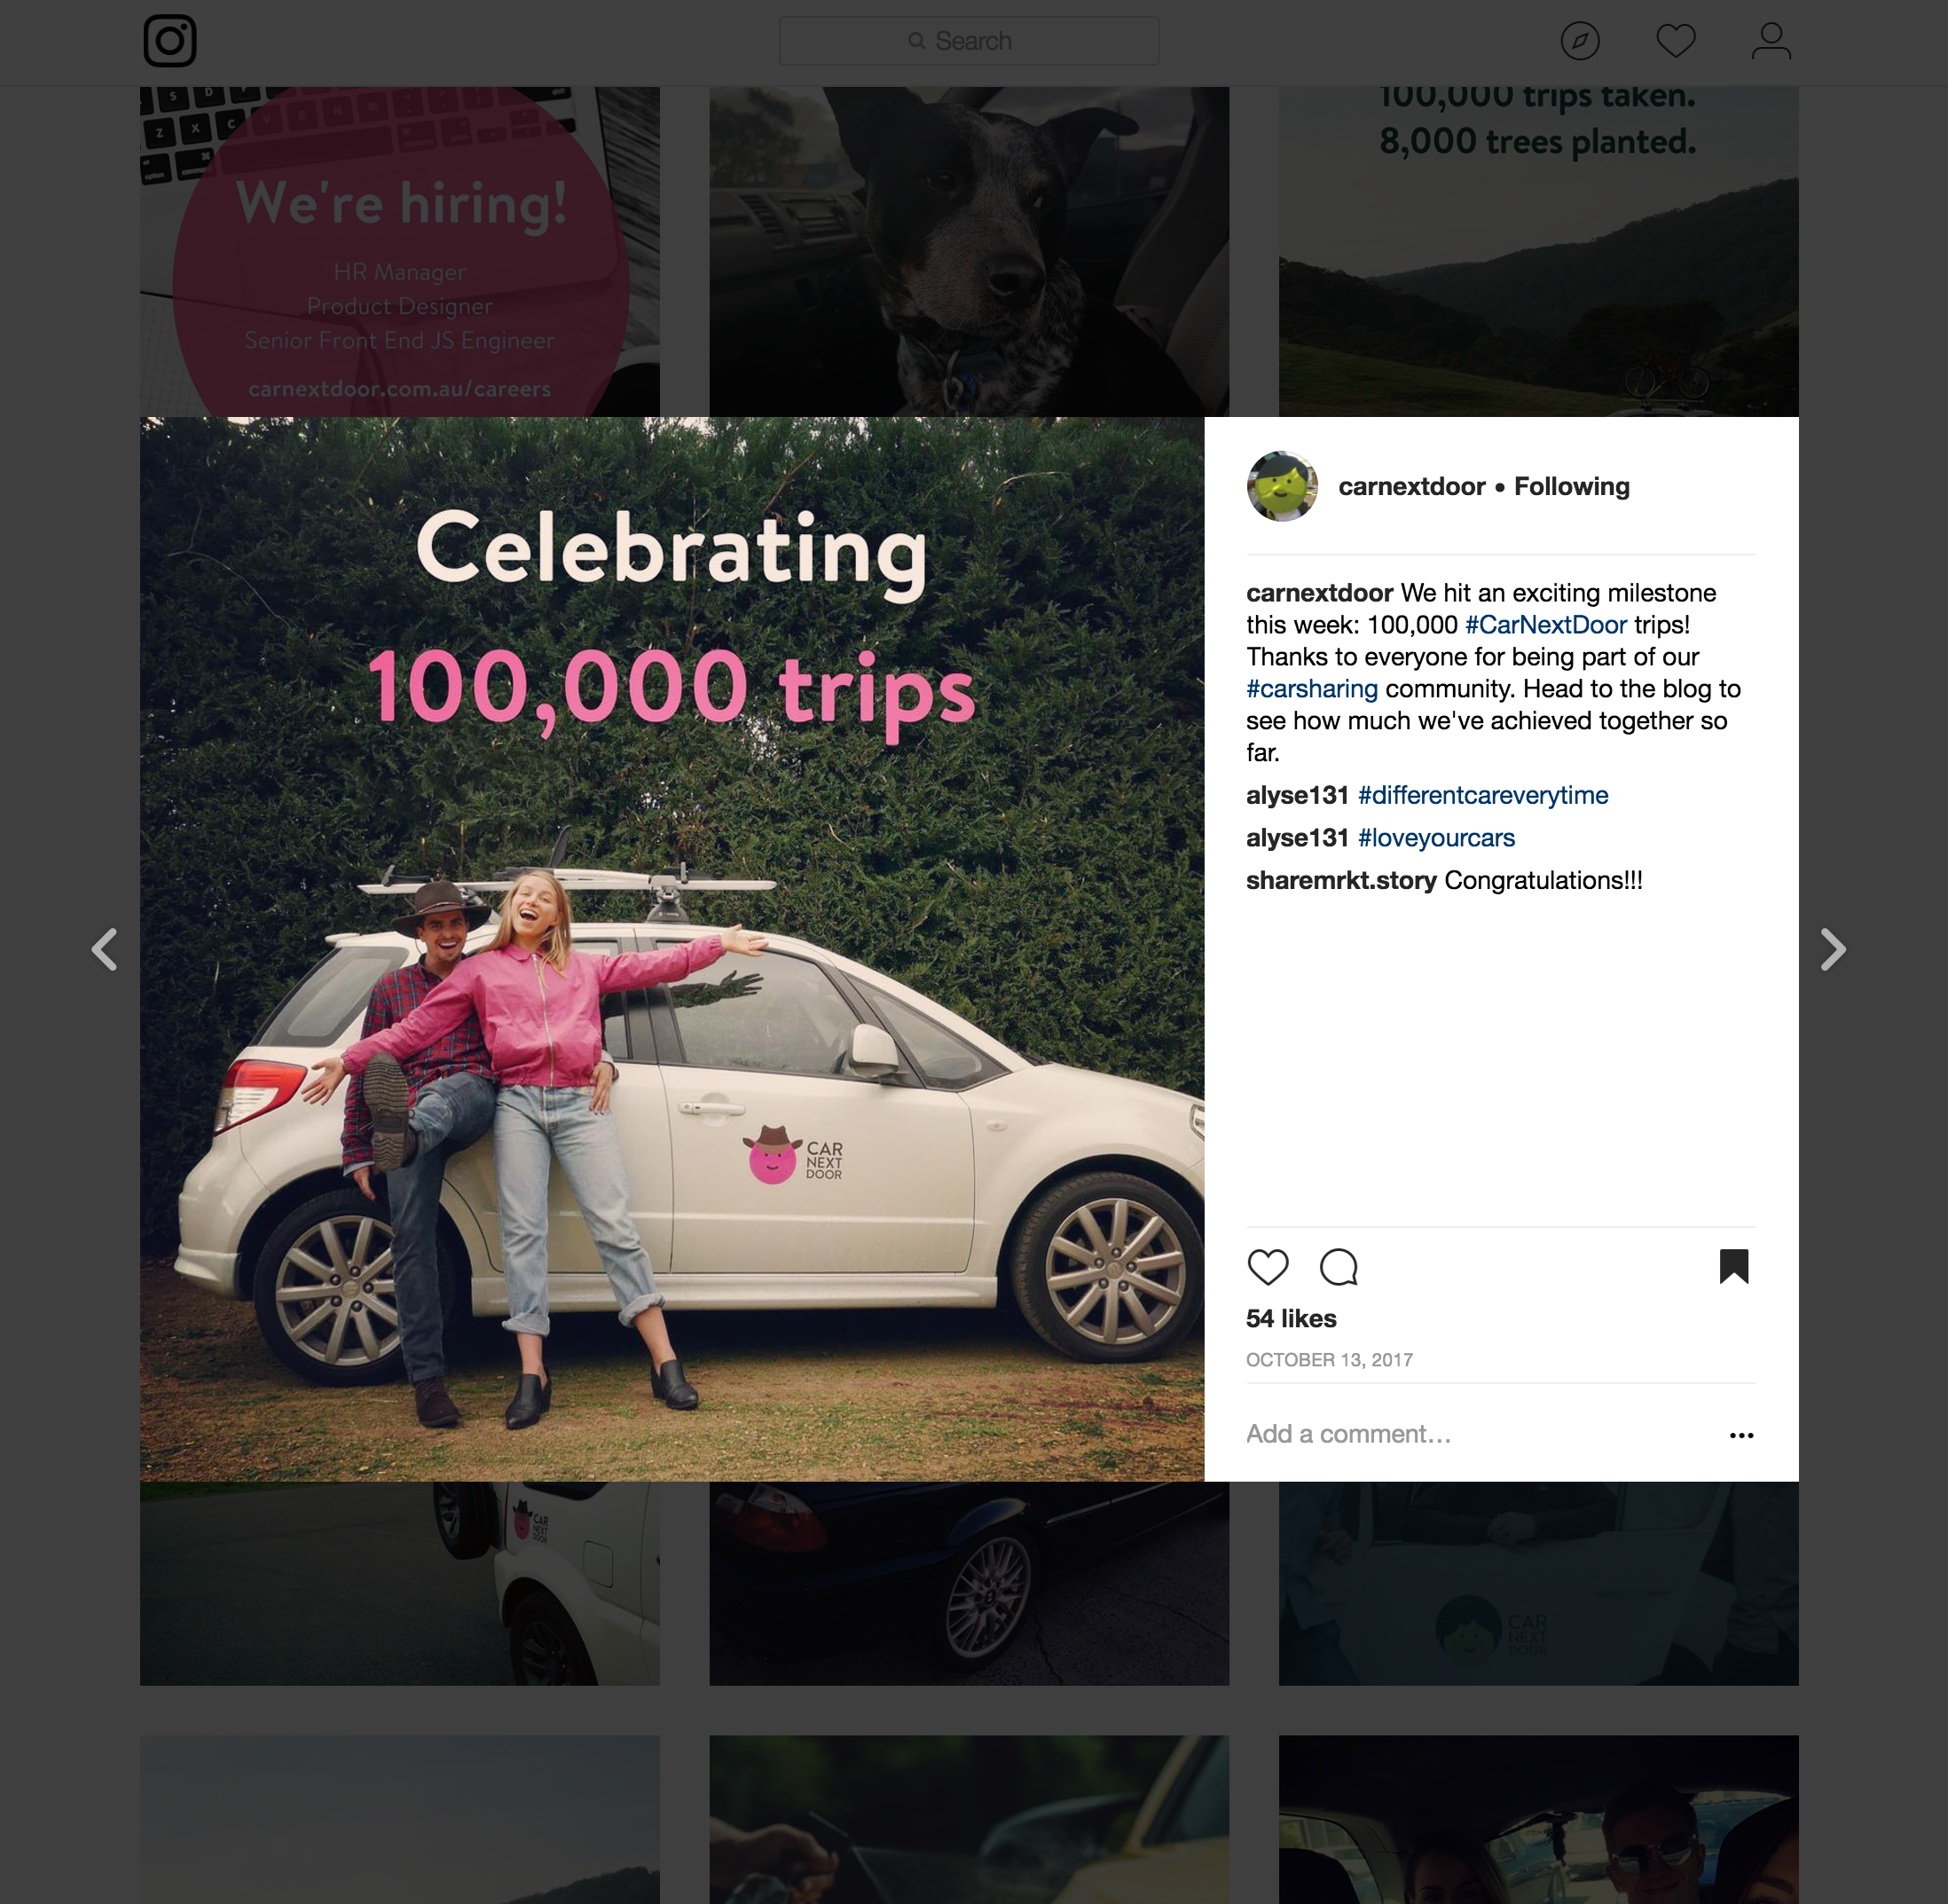Click the Following button to unfollow
The width and height of the screenshot is (1948, 1904).
(x=1571, y=486)
